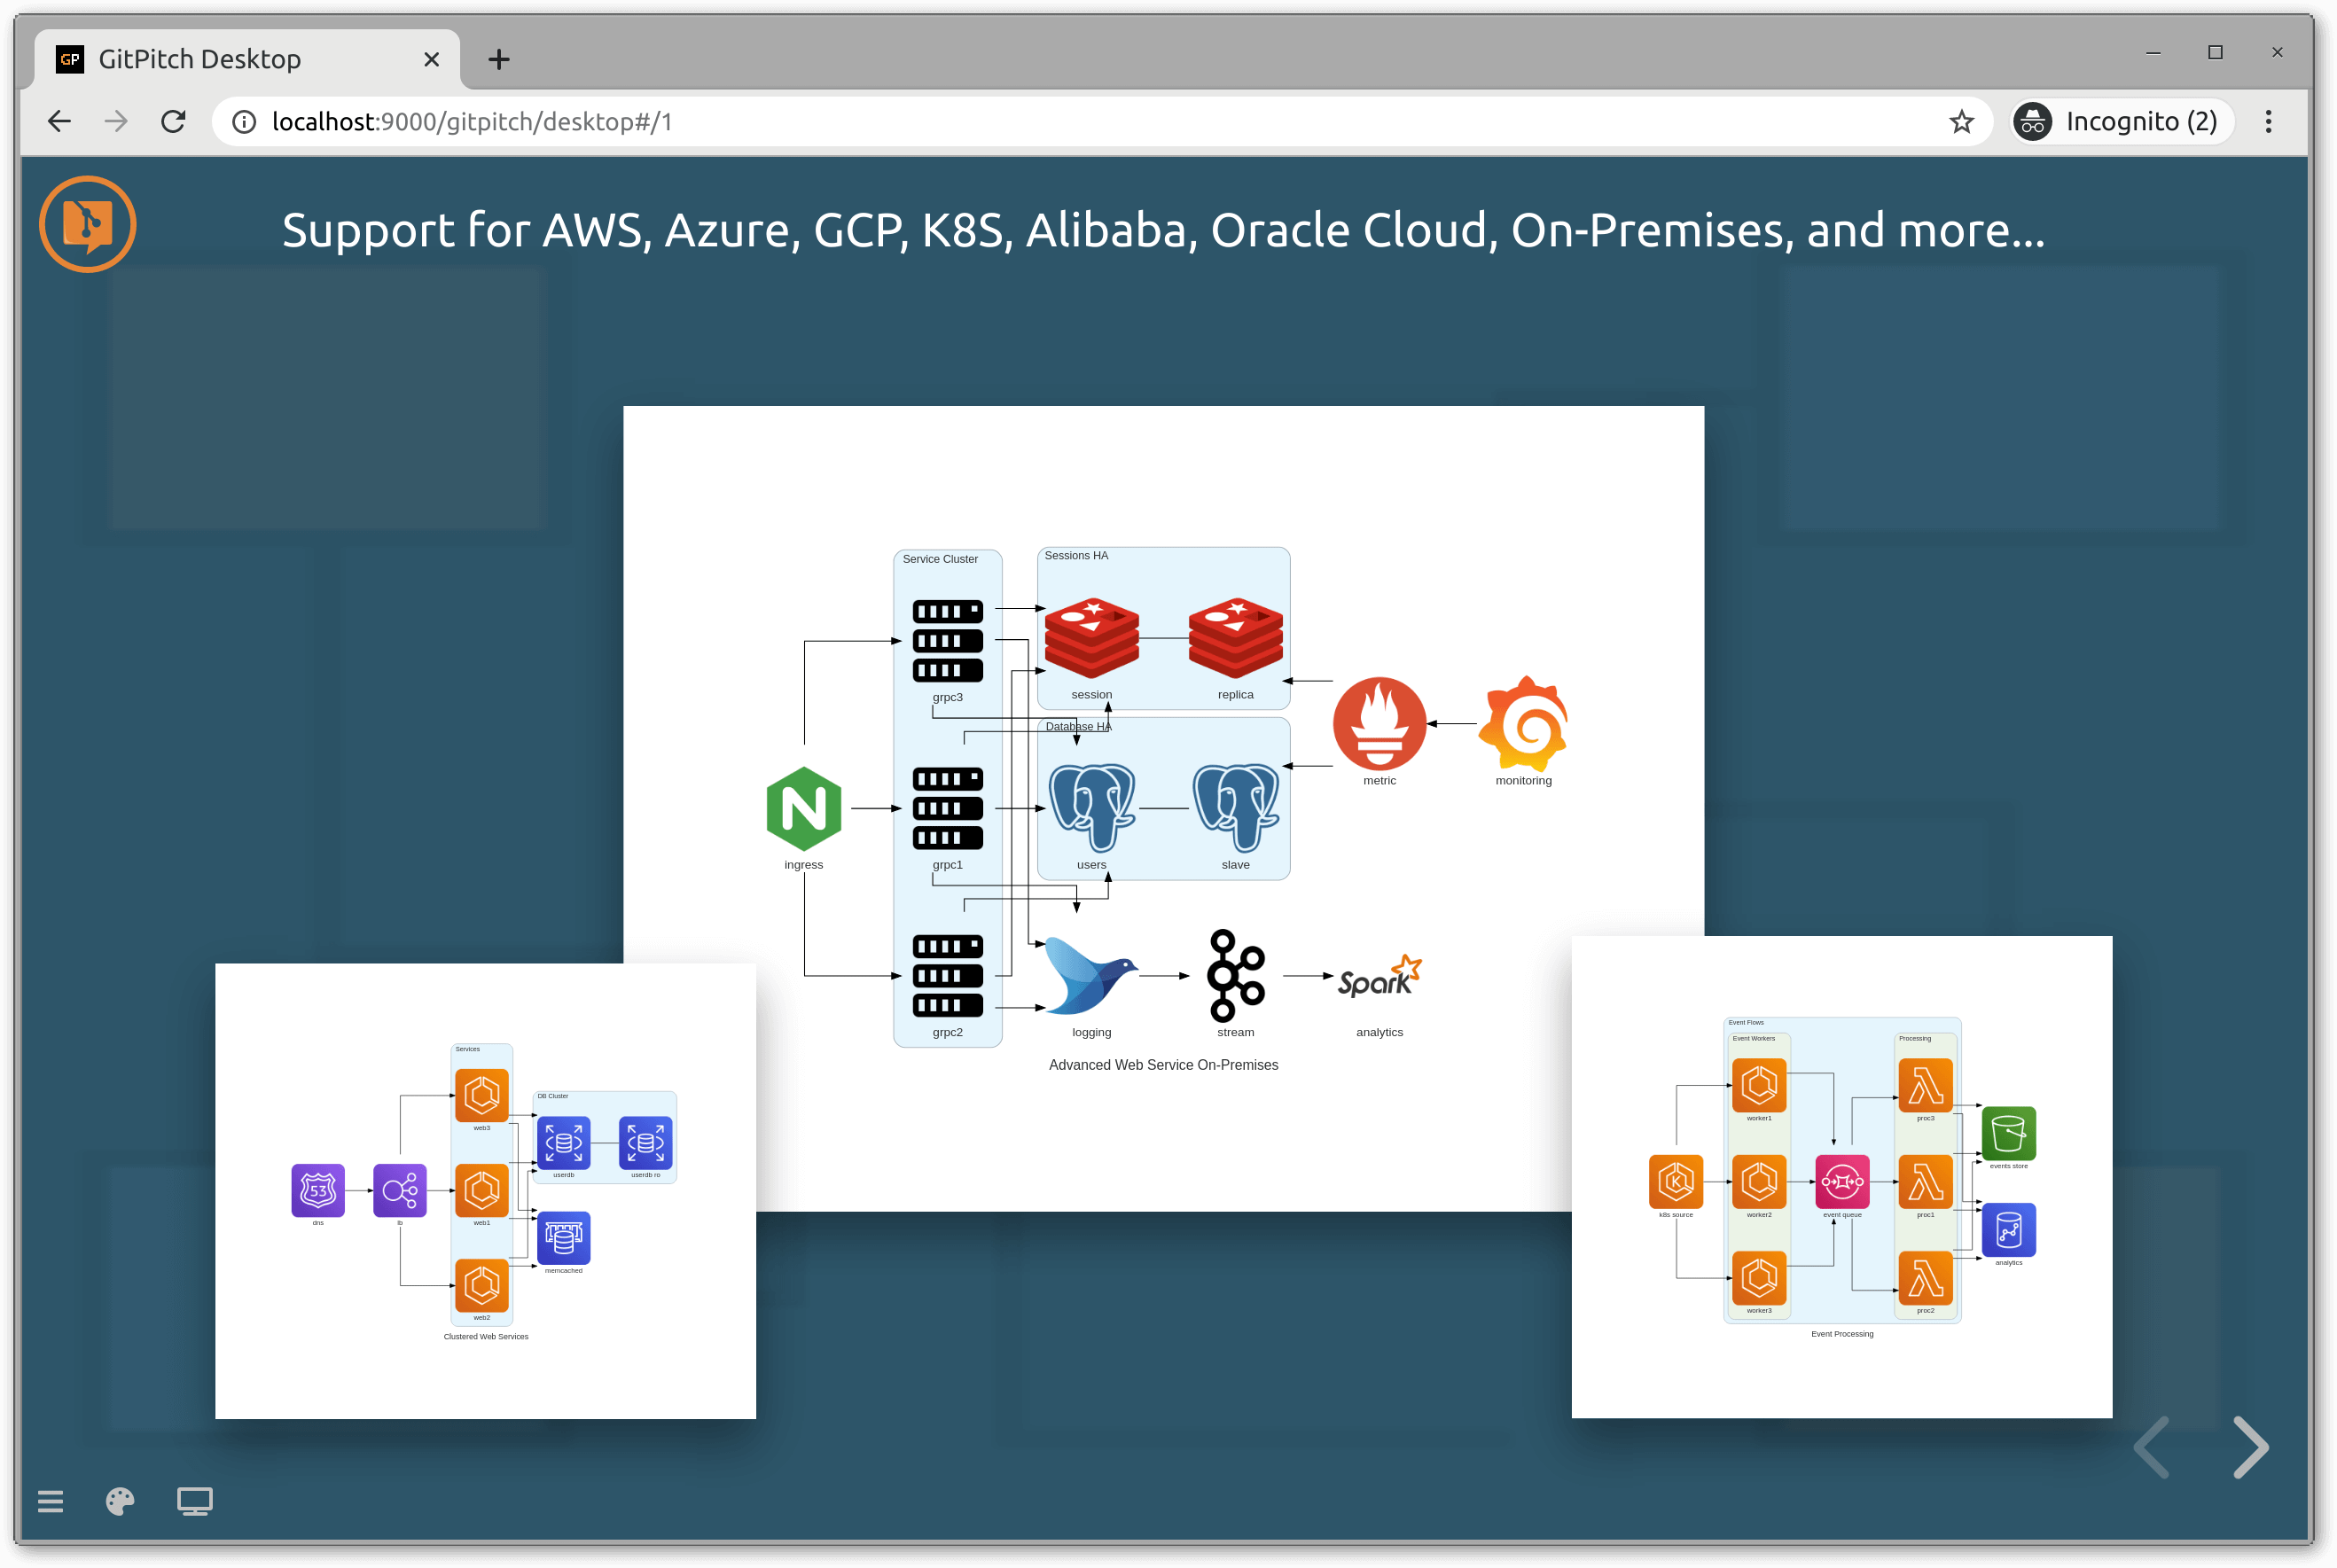View site information icon in address bar
The width and height of the screenshot is (2337, 1568).
244,121
